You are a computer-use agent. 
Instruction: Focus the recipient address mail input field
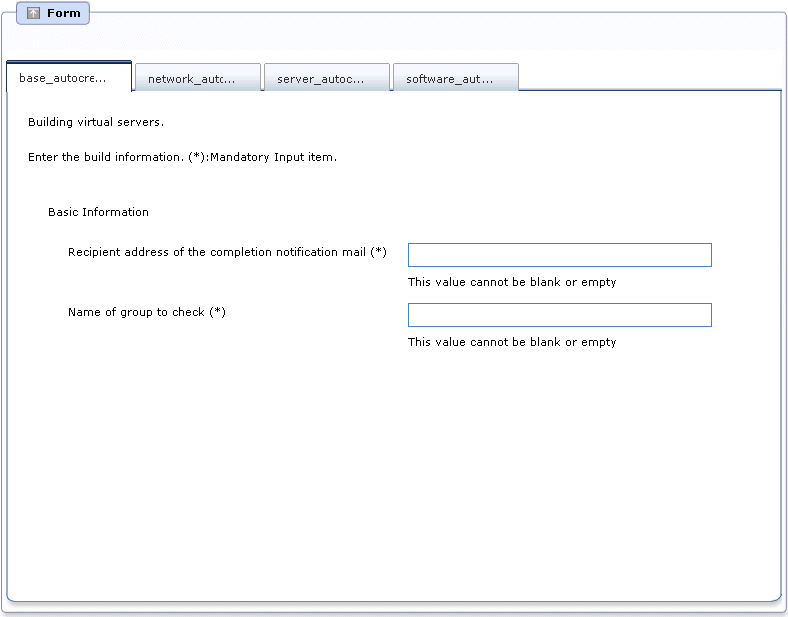560,255
